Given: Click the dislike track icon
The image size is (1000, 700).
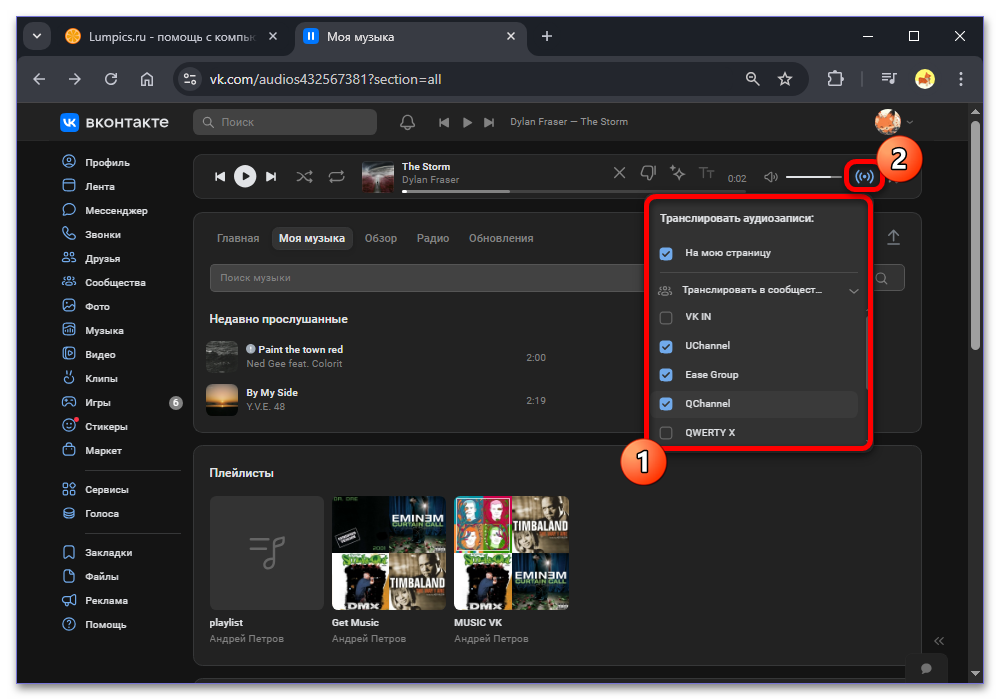Looking at the screenshot, I should tap(648, 173).
